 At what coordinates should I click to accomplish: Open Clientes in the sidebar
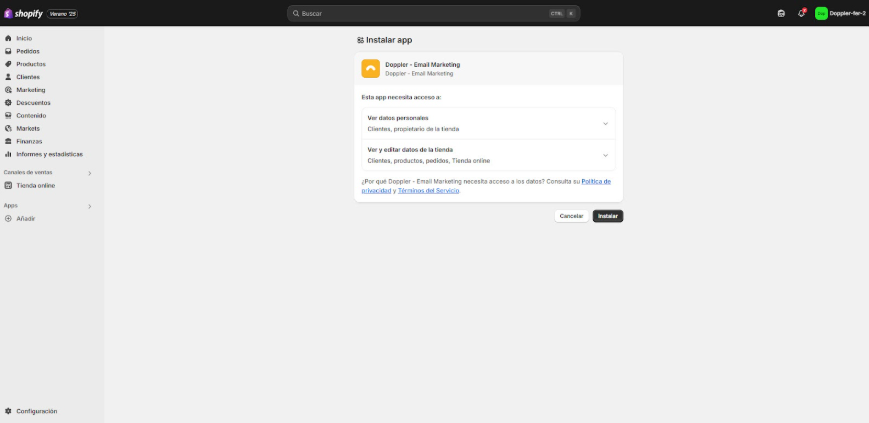click(28, 77)
